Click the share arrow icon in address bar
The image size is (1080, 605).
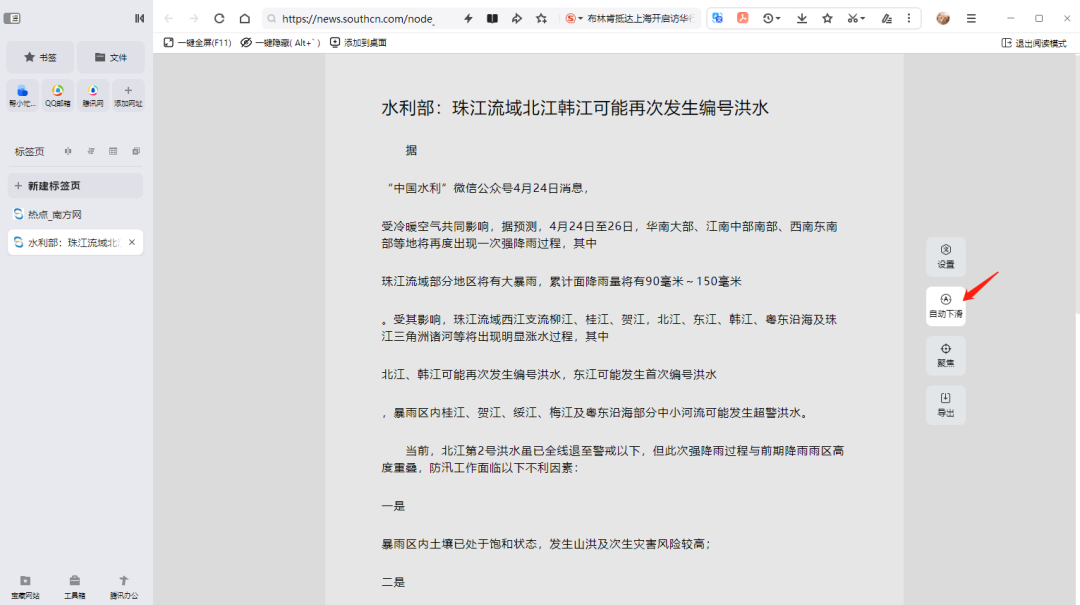(517, 19)
